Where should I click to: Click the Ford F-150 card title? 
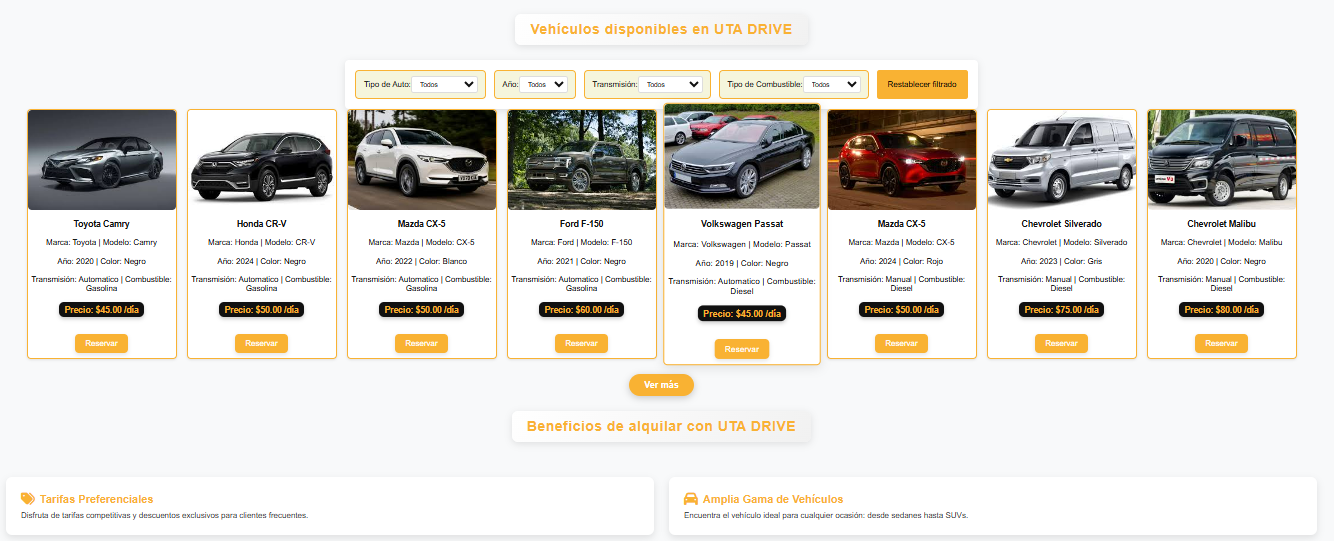(x=581, y=224)
